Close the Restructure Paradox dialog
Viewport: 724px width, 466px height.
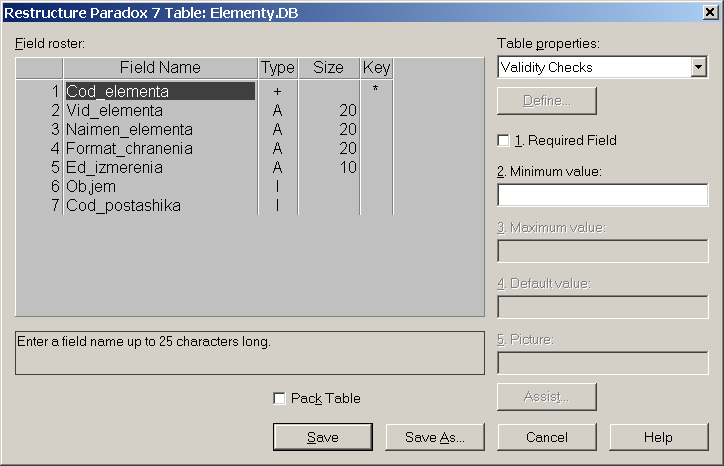coord(709,12)
